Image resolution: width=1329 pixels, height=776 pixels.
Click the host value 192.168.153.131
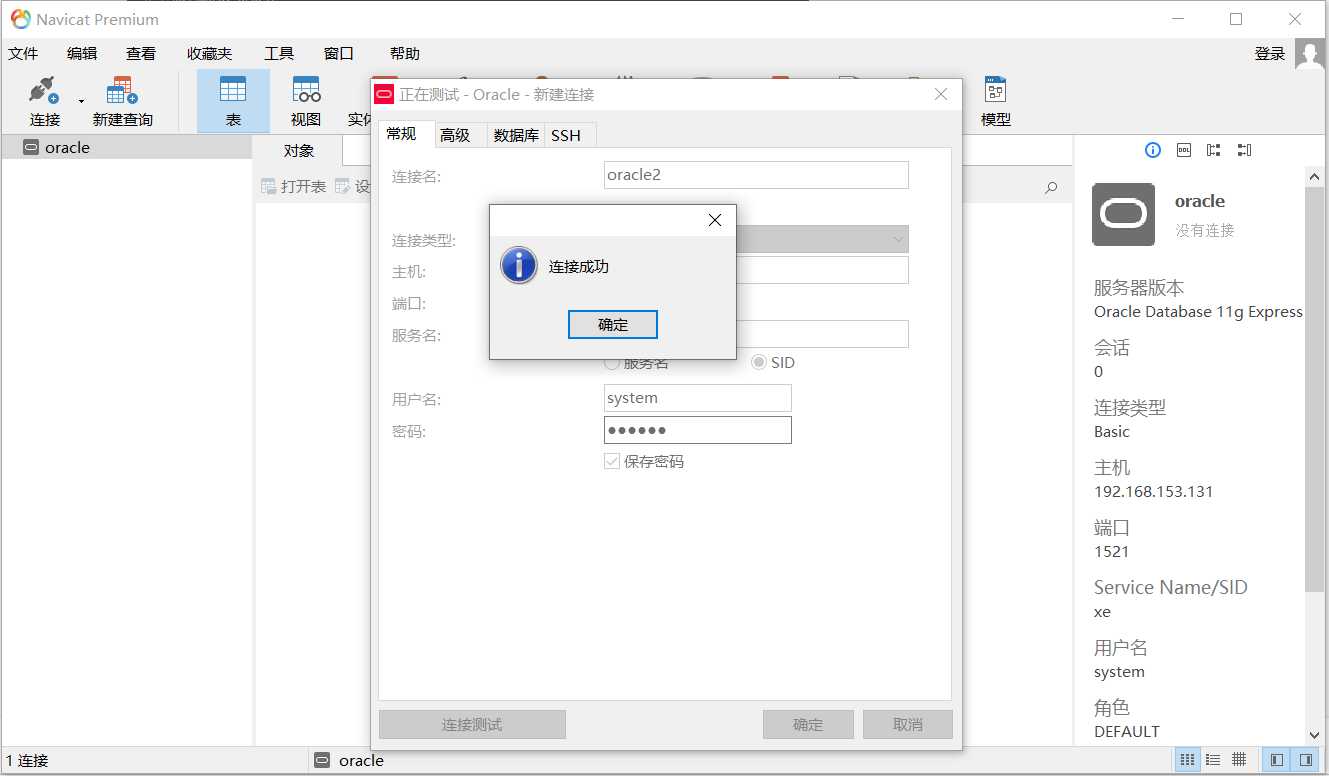(x=1154, y=492)
